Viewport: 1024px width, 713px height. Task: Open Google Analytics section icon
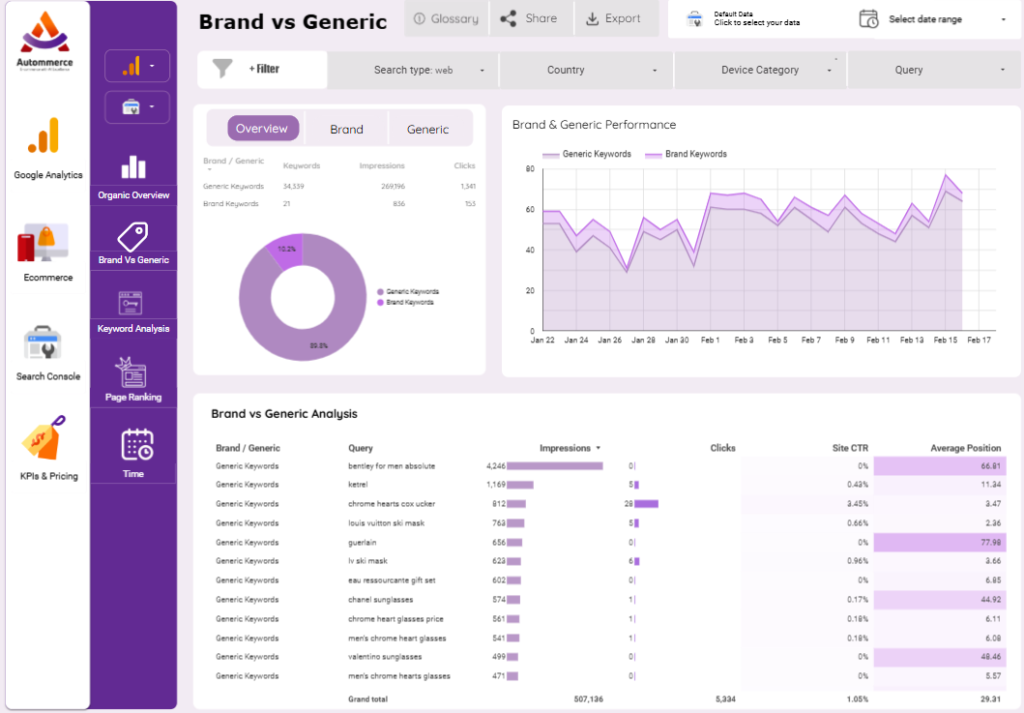click(x=43, y=135)
